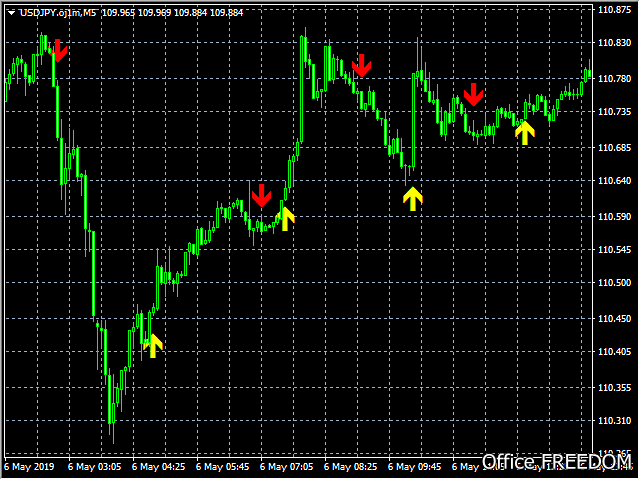Click the yellow buy arrow under the 110.735 candles
Image resolution: width=640 pixels, height=480 pixels.
(524, 133)
